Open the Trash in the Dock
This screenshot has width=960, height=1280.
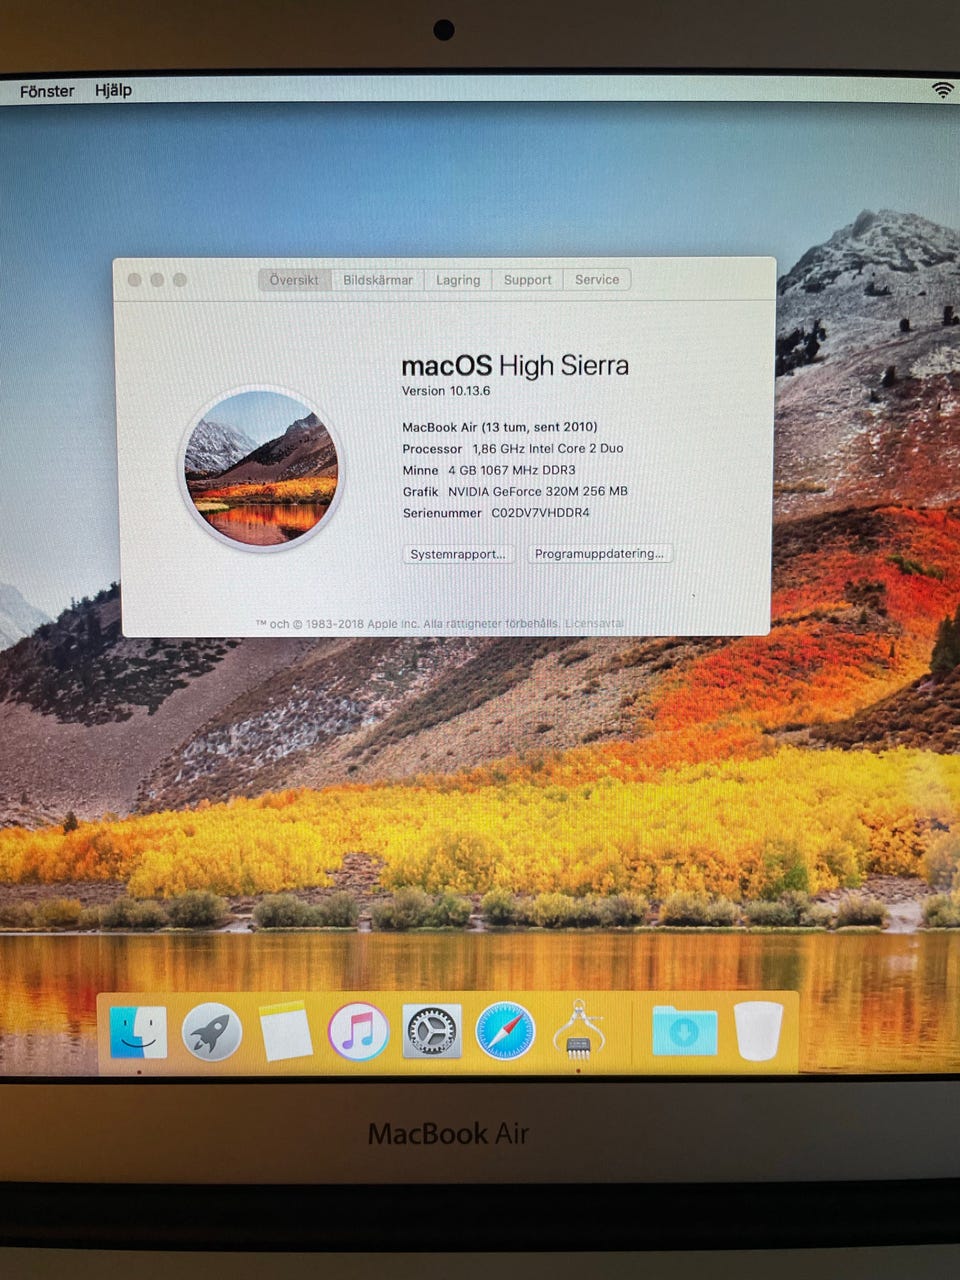pyautogui.click(x=758, y=1031)
